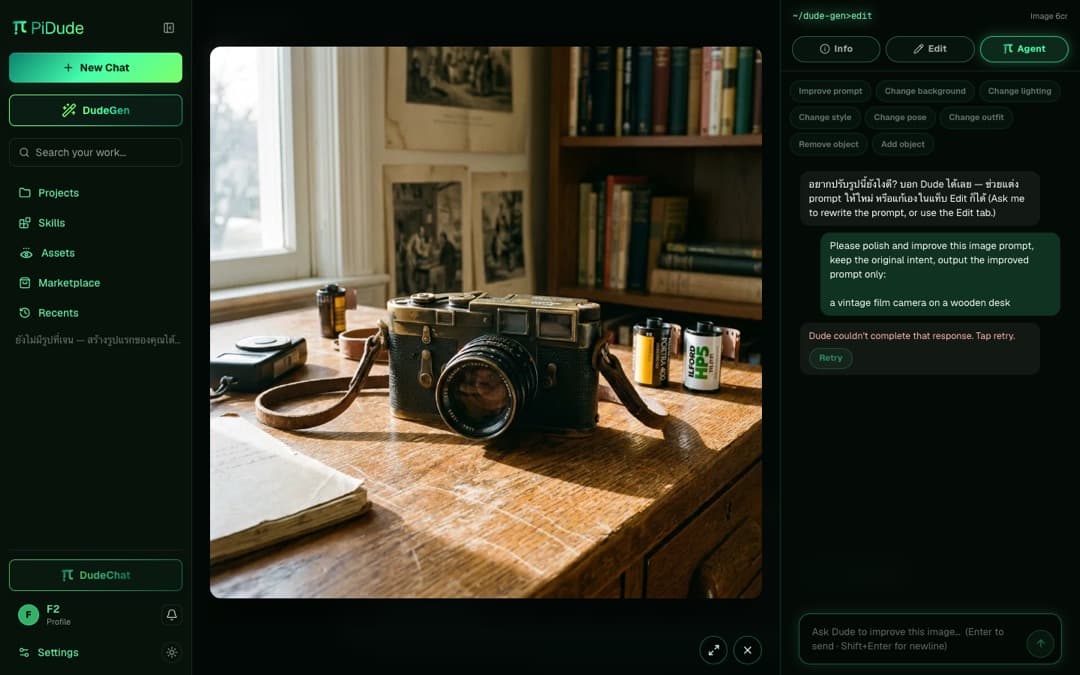Choose the Add object suggestion

coord(902,144)
